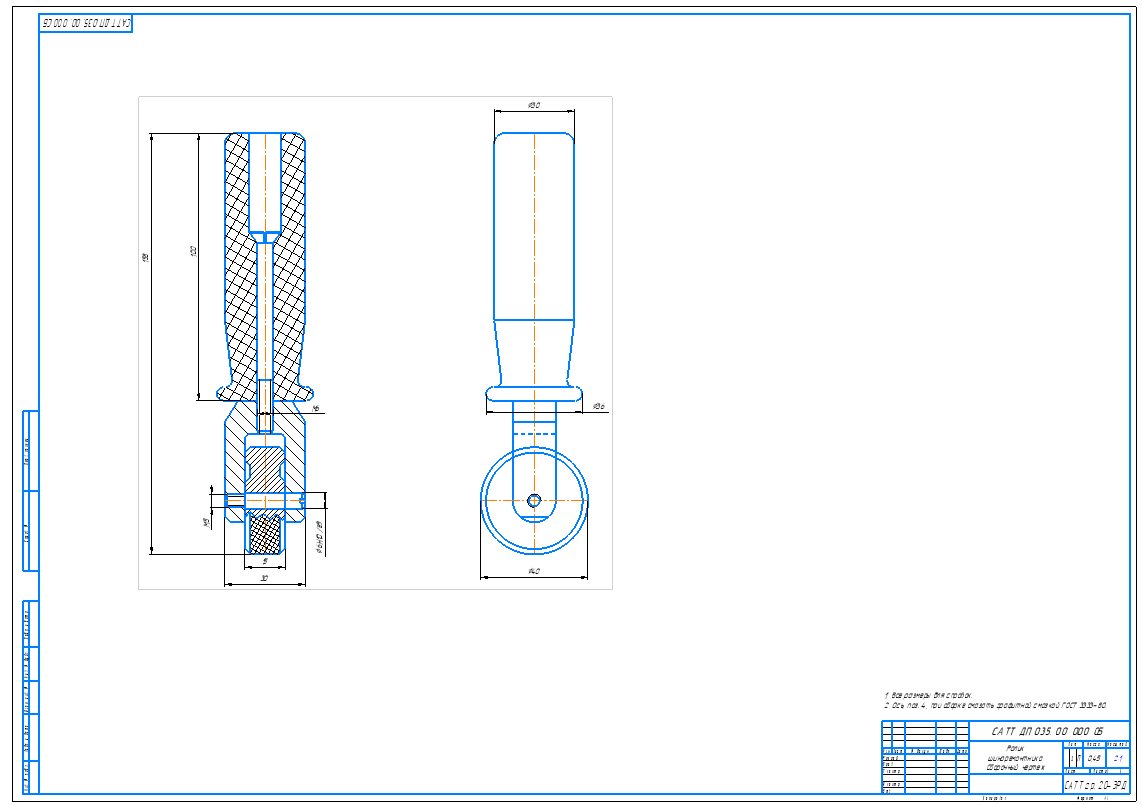Click the rotated drawing number box in top-left corner
The image size is (1142, 805).
tap(86, 23)
